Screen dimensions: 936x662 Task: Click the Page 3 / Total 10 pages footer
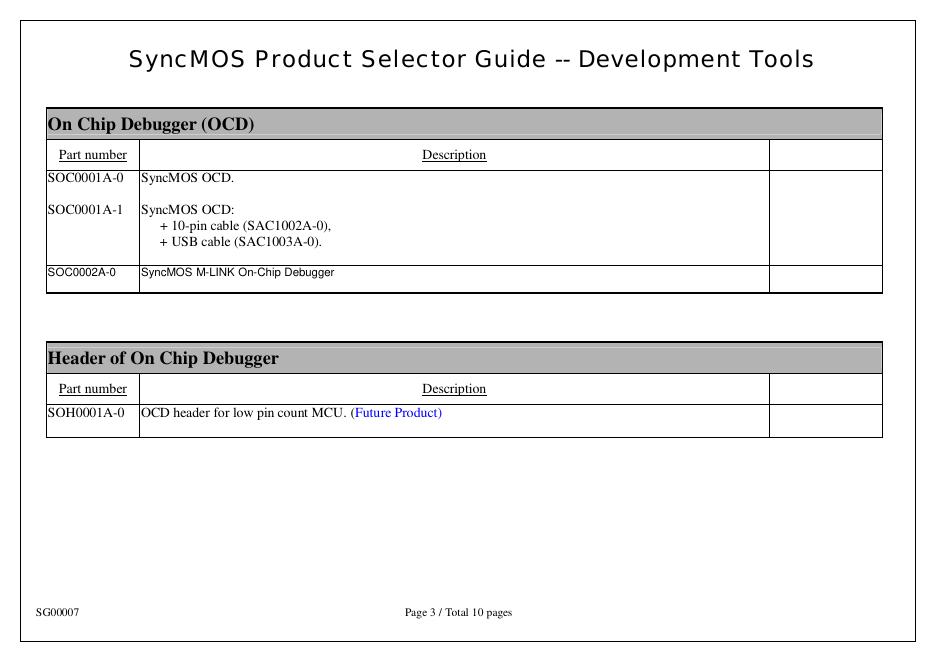click(x=458, y=612)
